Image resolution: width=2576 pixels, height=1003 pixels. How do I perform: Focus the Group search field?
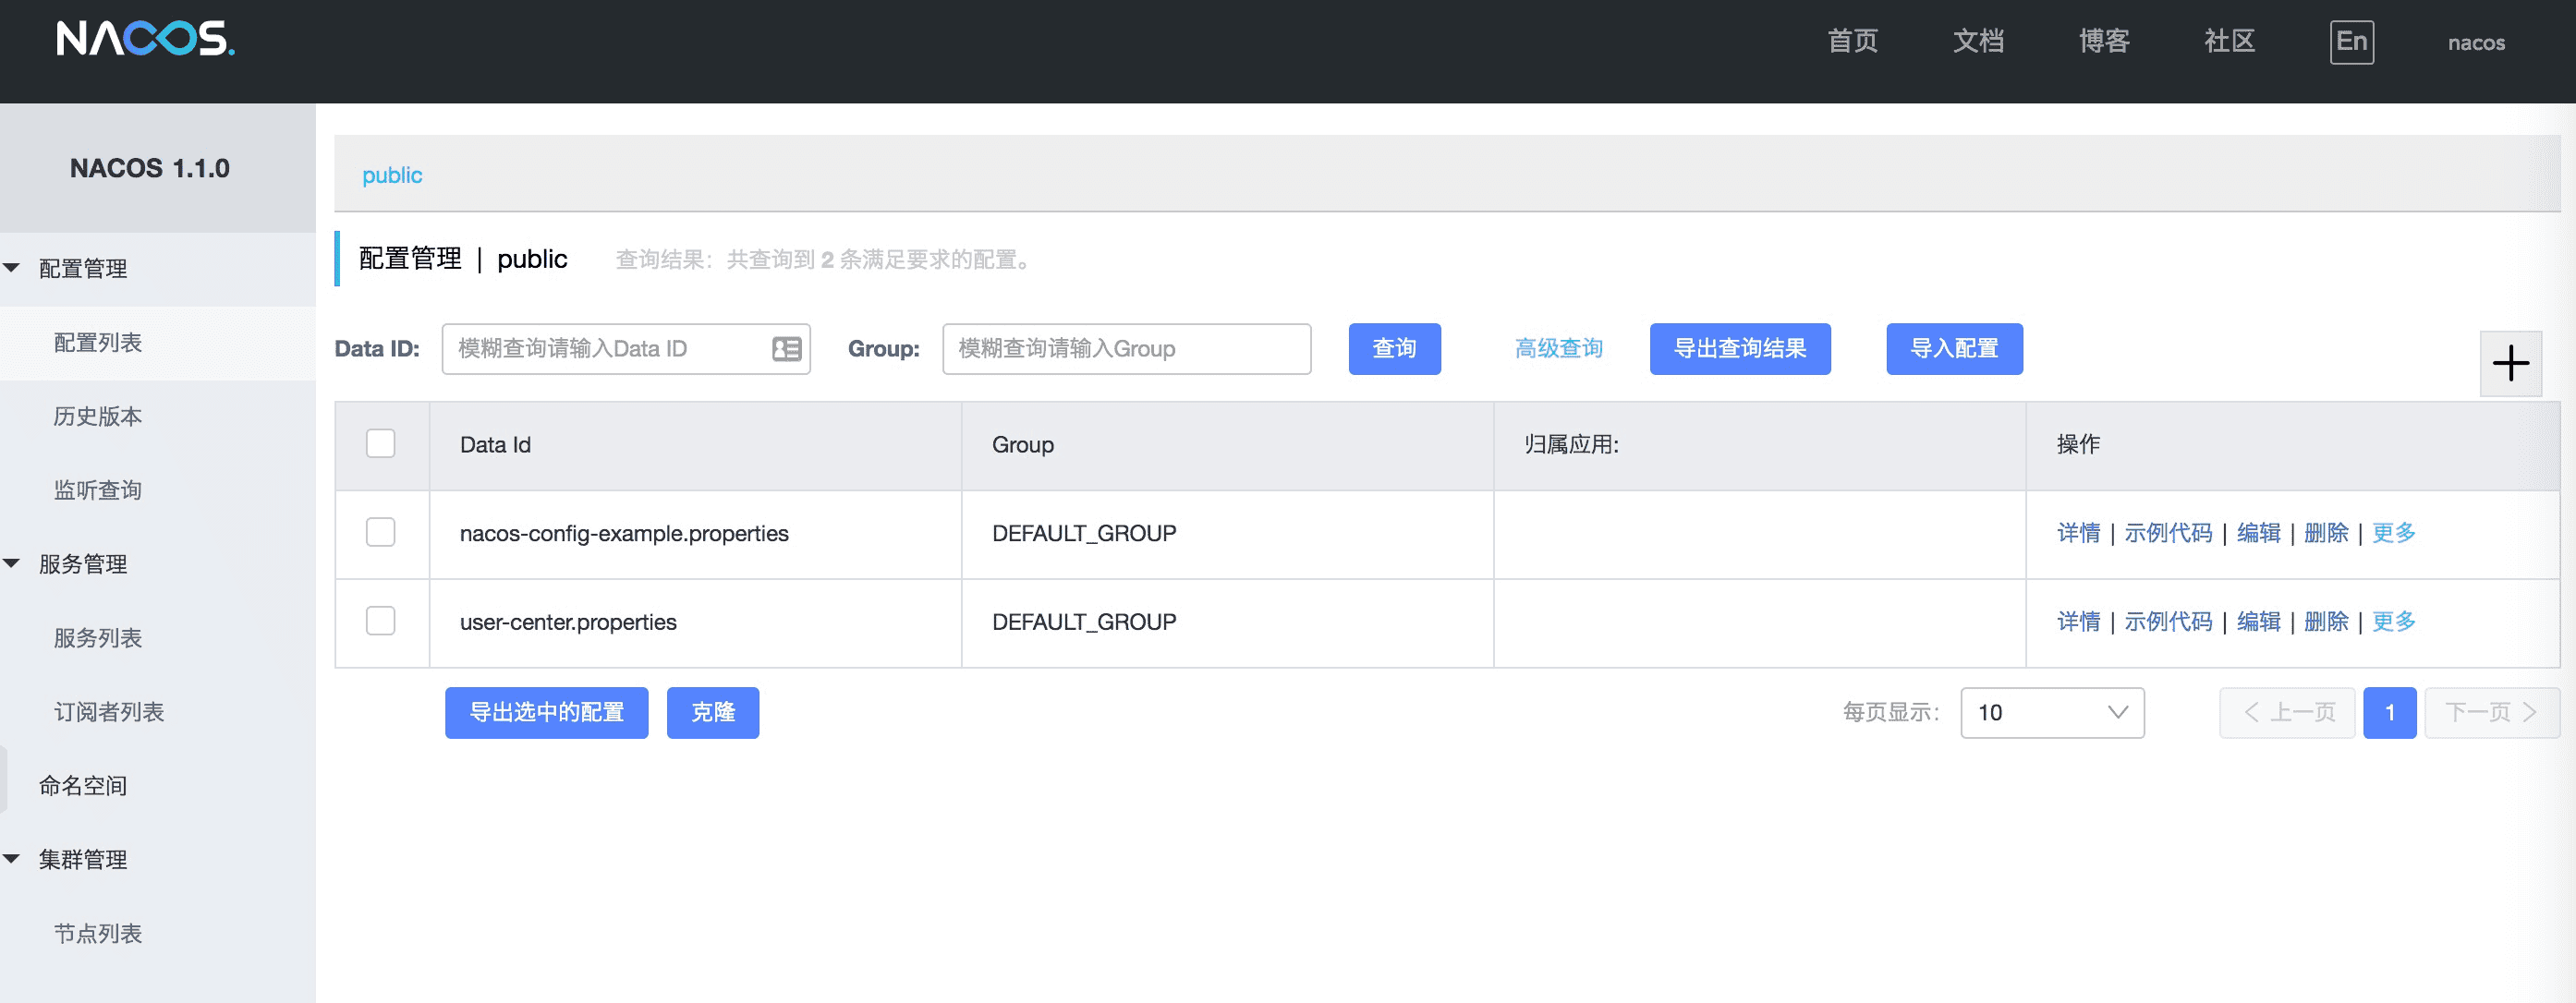click(x=1126, y=349)
